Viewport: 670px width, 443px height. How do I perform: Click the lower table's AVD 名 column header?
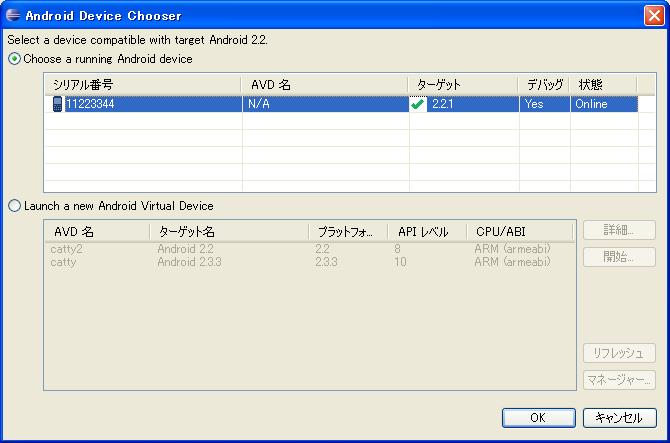97,232
